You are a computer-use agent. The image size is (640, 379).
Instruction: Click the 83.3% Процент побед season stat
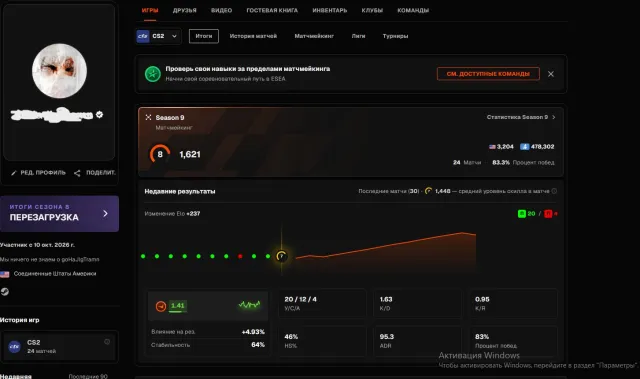523,162
